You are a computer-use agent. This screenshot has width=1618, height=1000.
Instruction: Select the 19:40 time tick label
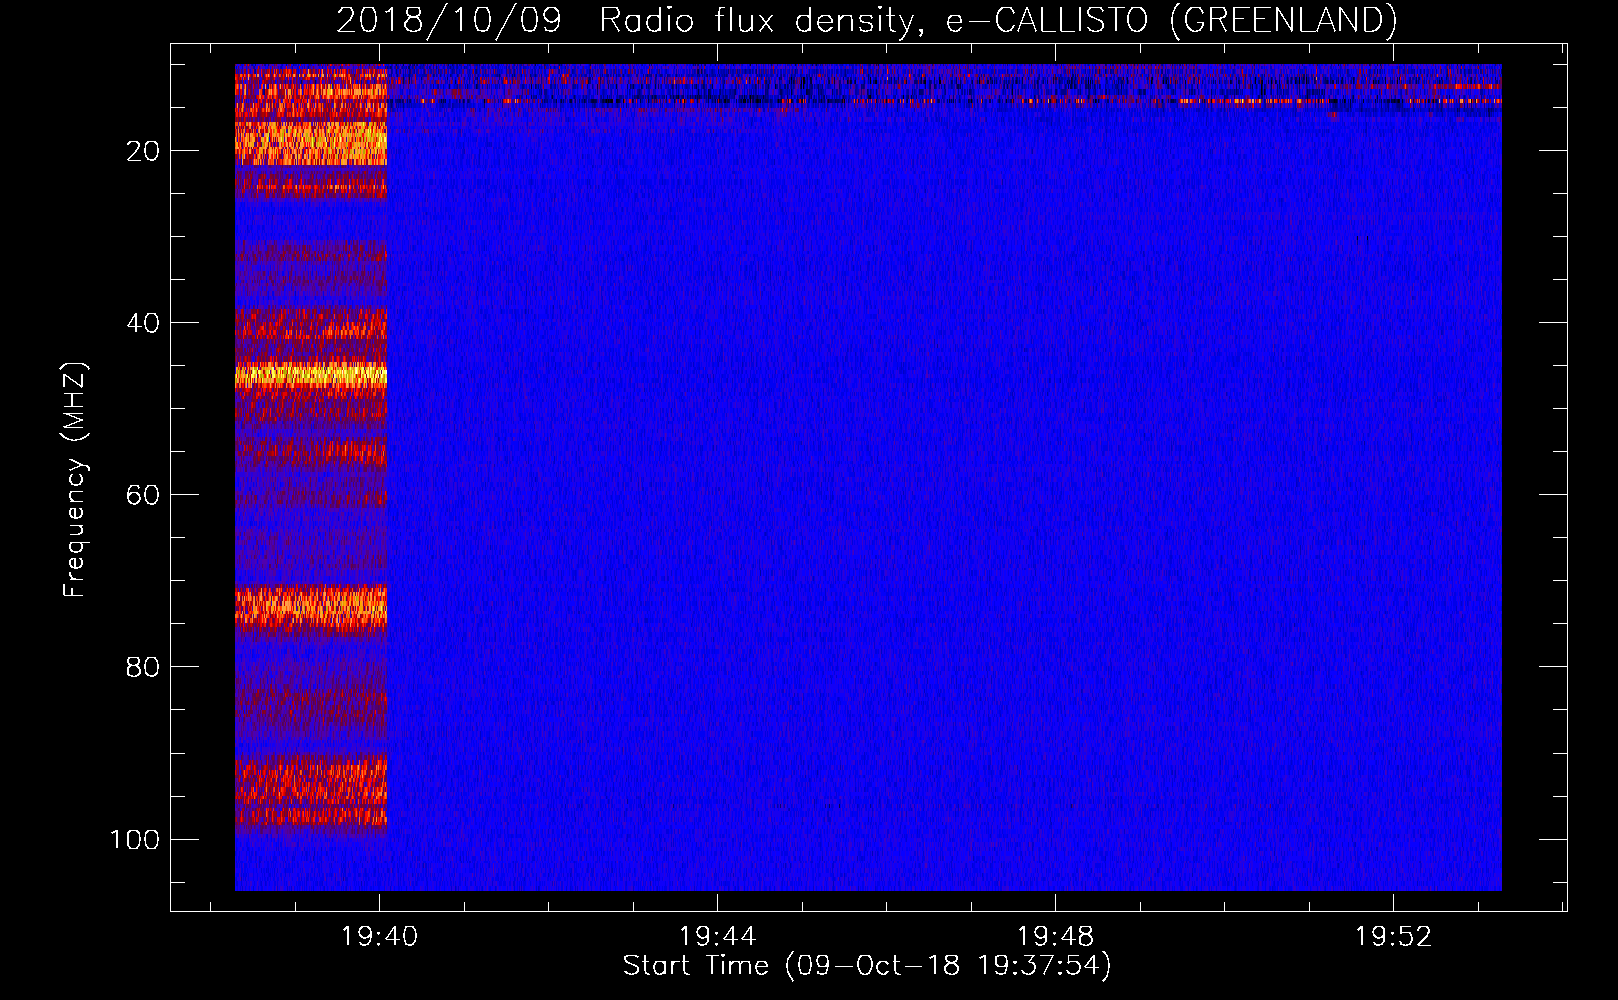click(380, 937)
